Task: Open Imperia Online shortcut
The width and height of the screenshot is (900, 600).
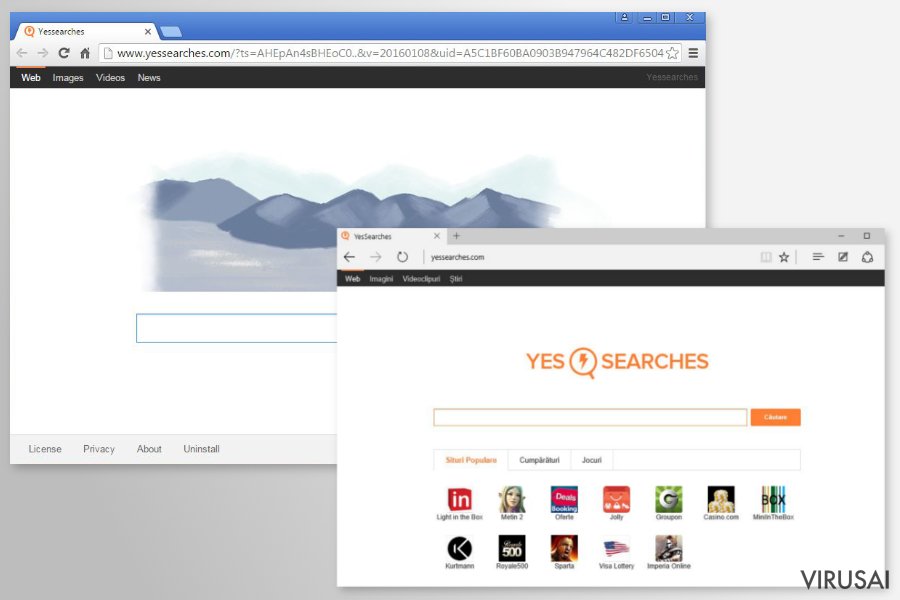Action: pyautogui.click(x=669, y=552)
